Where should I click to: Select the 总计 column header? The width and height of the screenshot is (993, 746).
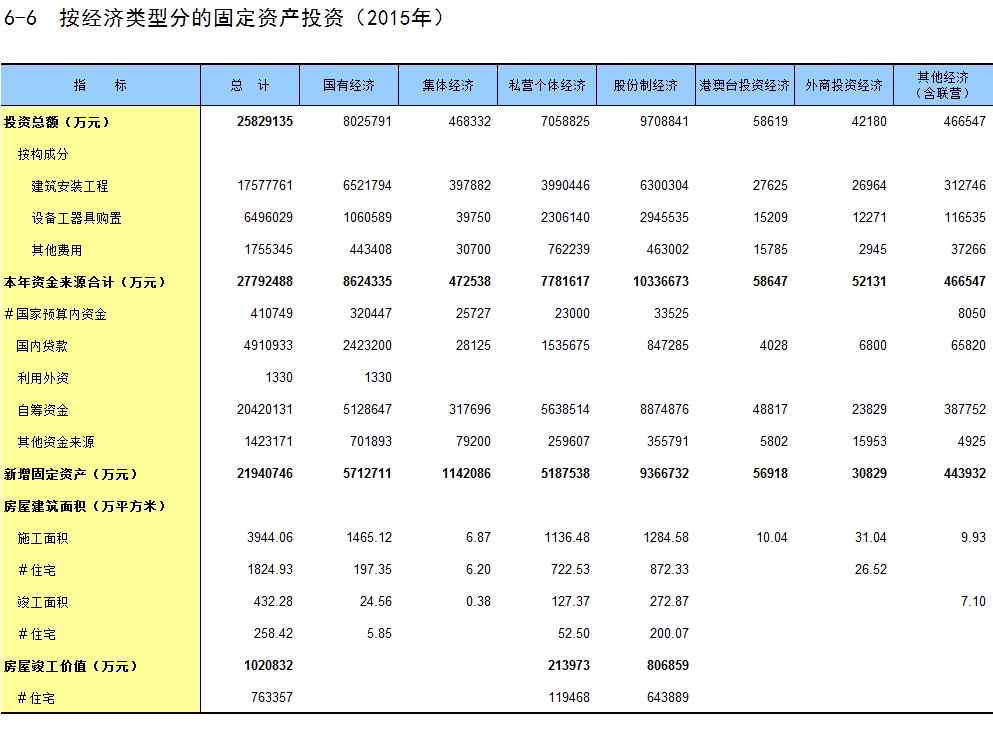[x=249, y=86]
